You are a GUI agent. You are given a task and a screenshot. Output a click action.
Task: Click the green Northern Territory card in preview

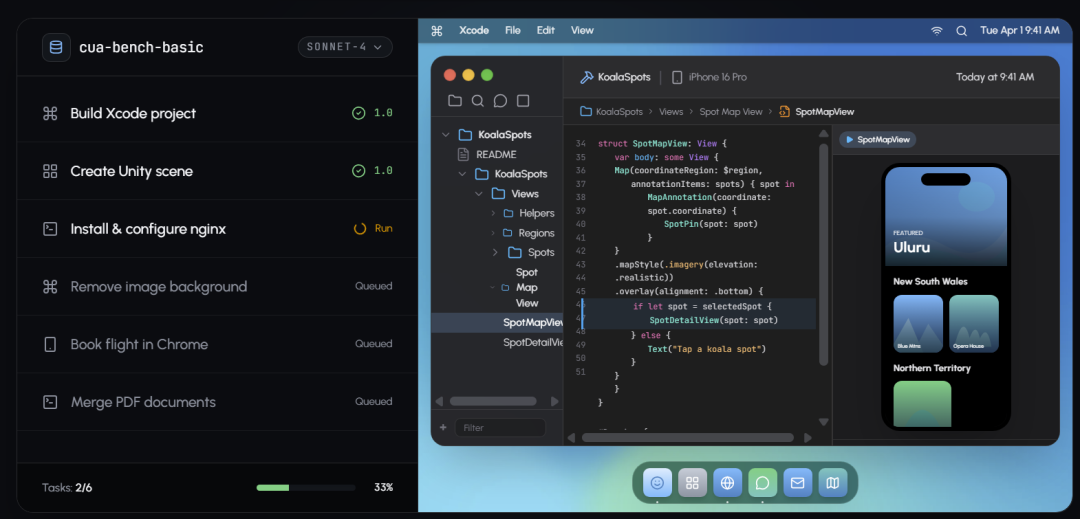pos(922,404)
